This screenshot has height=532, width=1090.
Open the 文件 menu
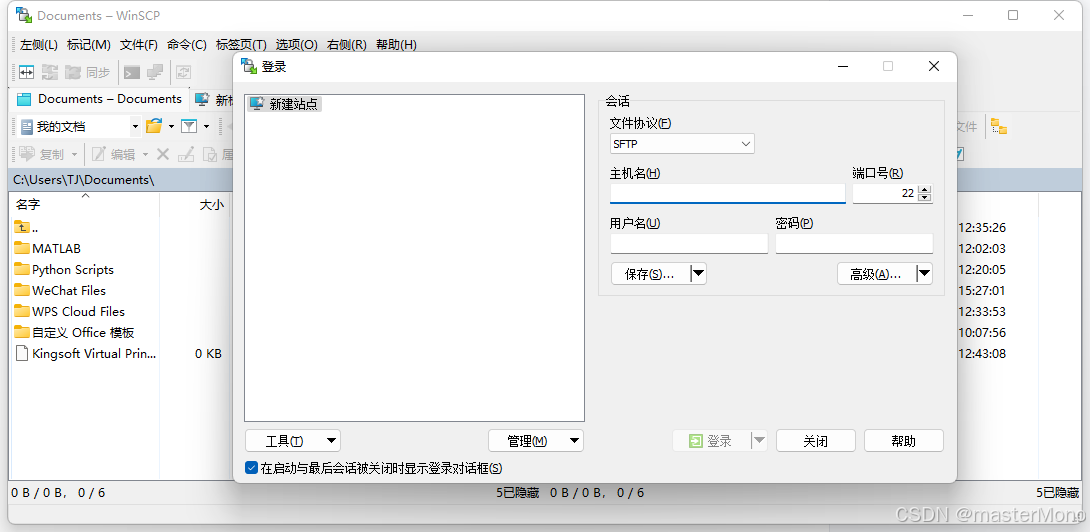pyautogui.click(x=139, y=45)
